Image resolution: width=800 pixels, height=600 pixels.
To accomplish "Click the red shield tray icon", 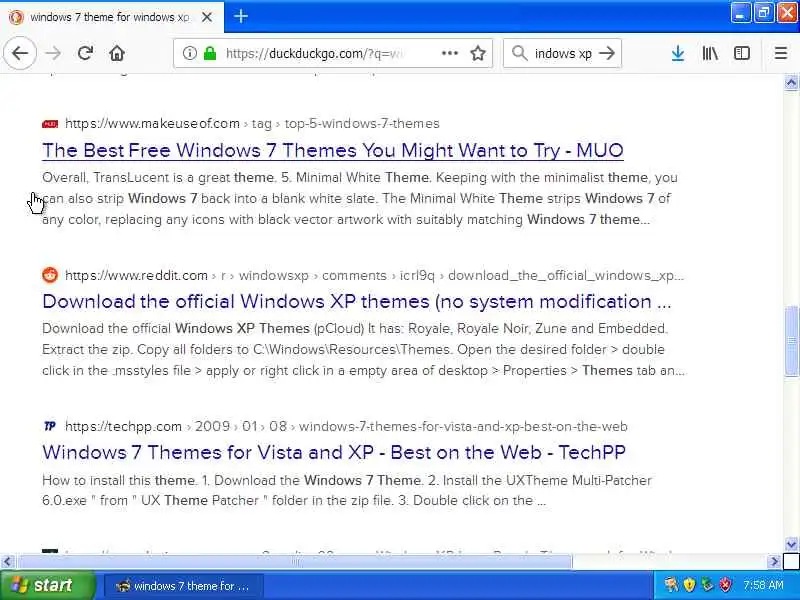I will 725,585.
